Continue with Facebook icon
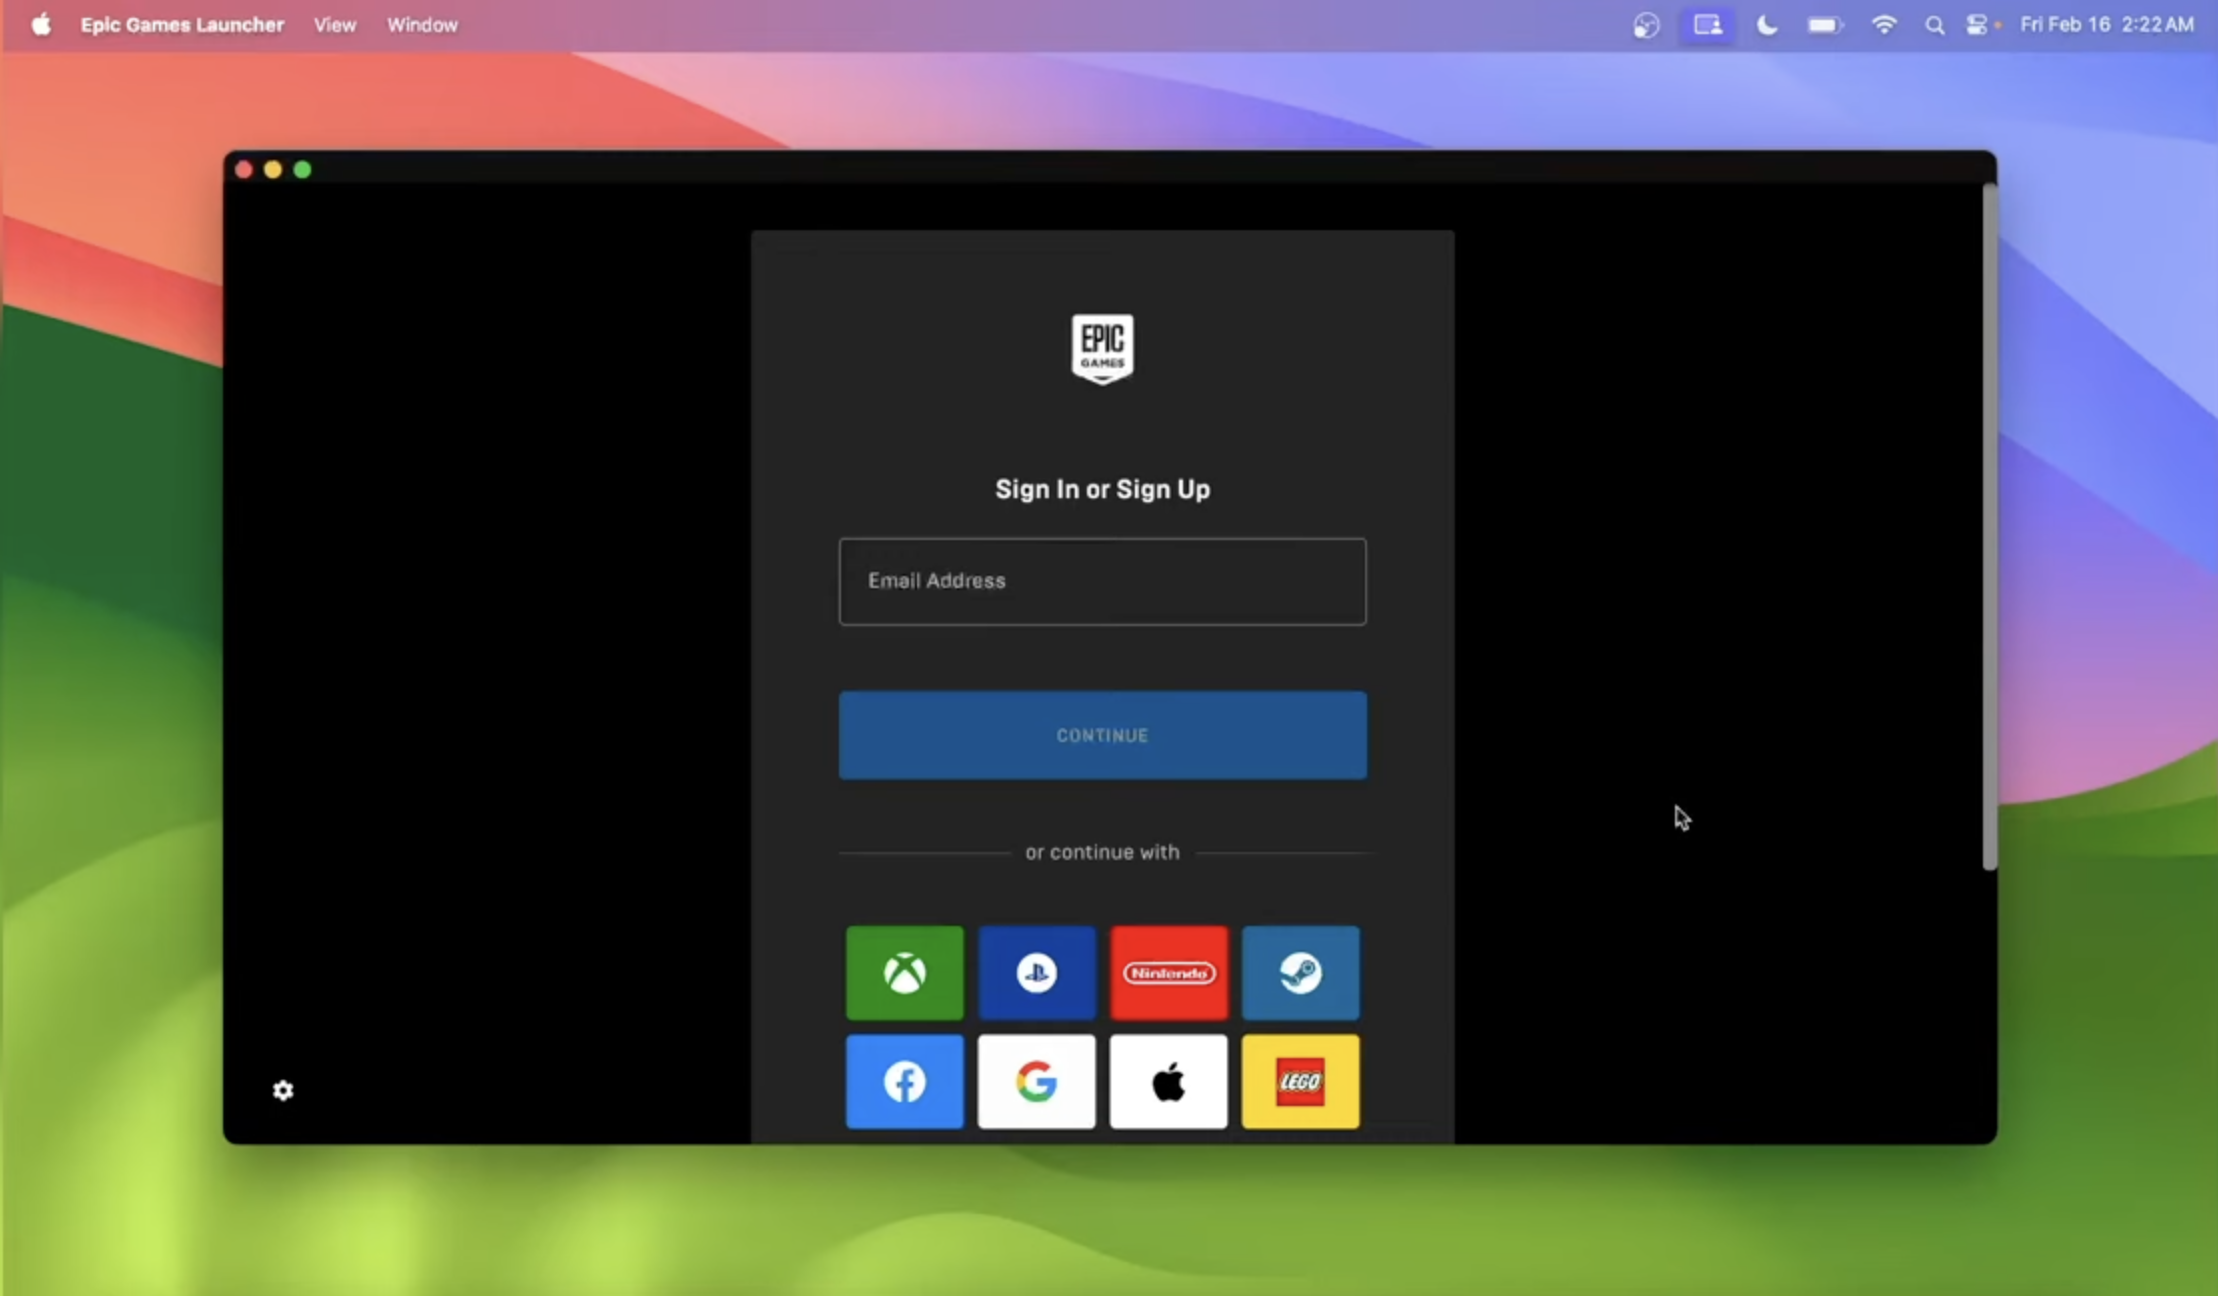This screenshot has height=1296, width=2218. (x=904, y=1082)
